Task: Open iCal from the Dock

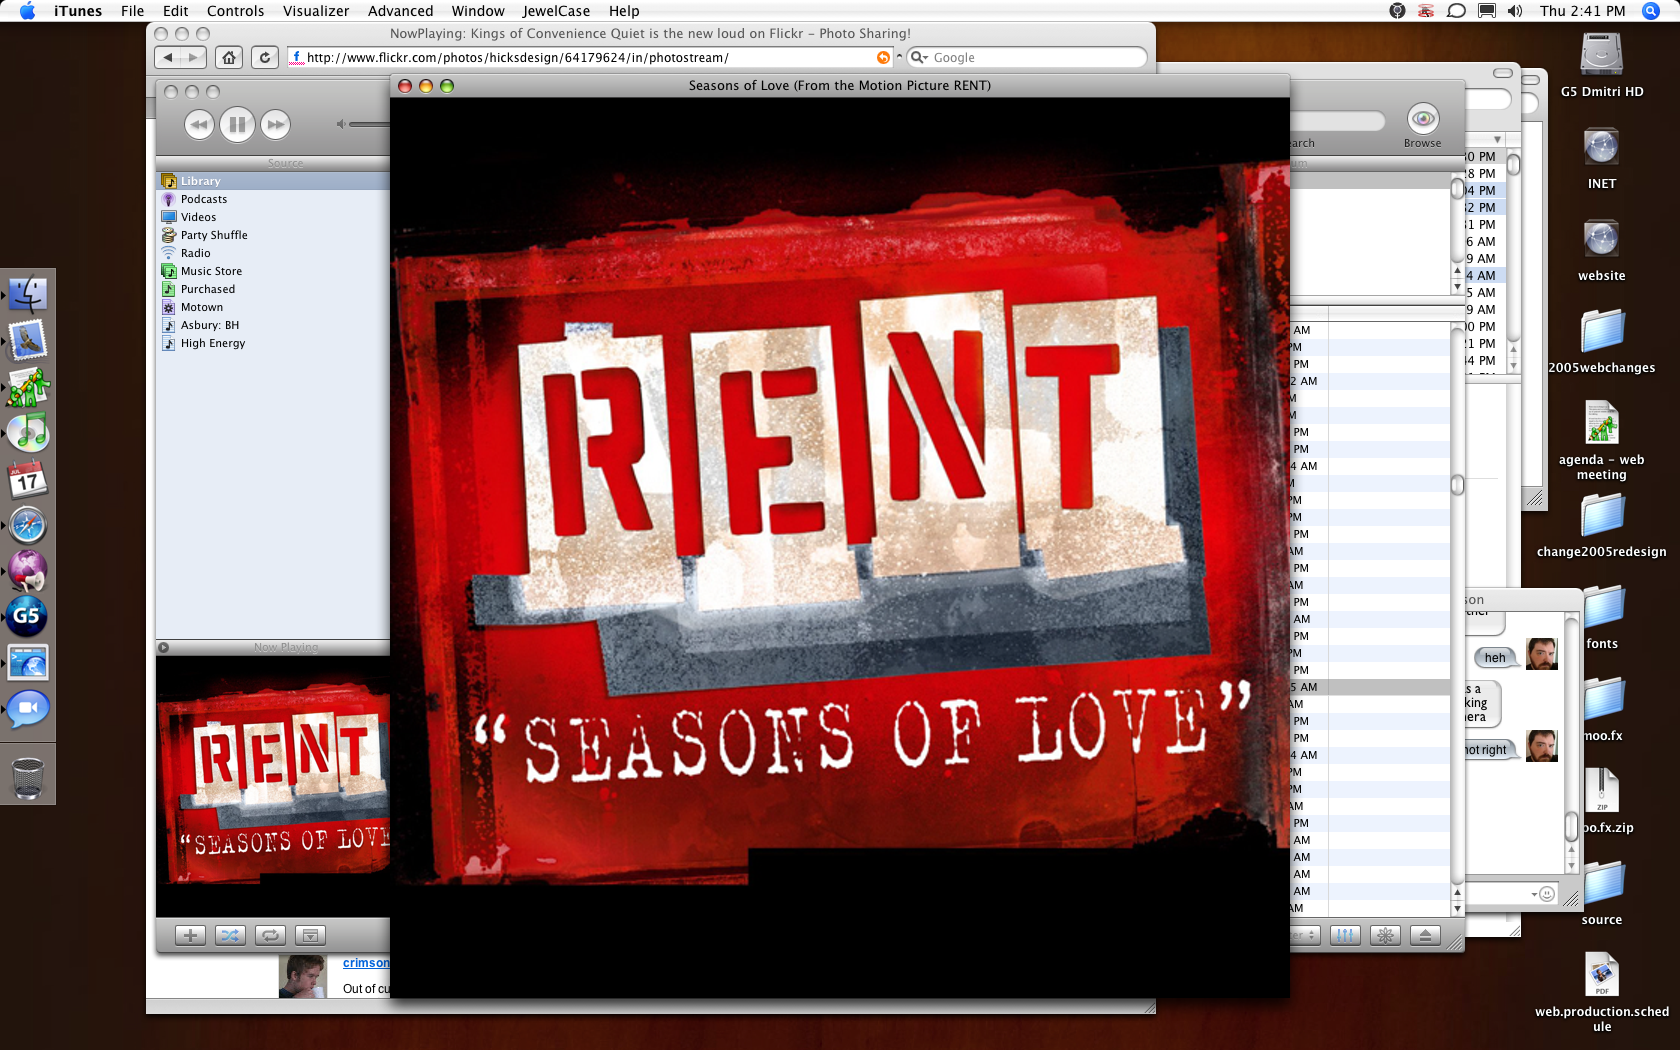Action: [x=28, y=479]
